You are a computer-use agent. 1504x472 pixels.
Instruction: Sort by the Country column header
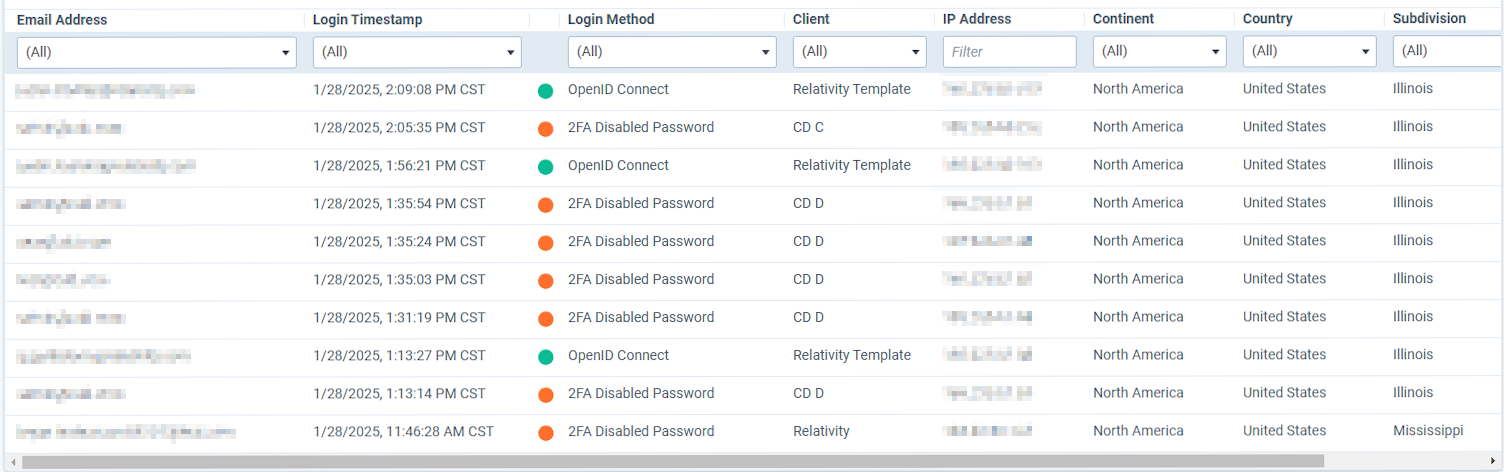click(x=1268, y=19)
